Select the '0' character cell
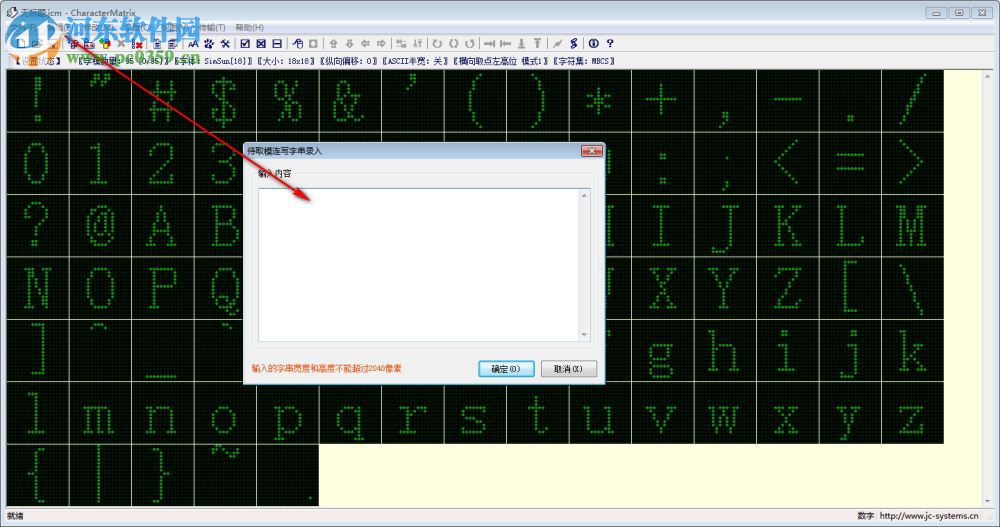This screenshot has width=1000, height=527. 38,163
